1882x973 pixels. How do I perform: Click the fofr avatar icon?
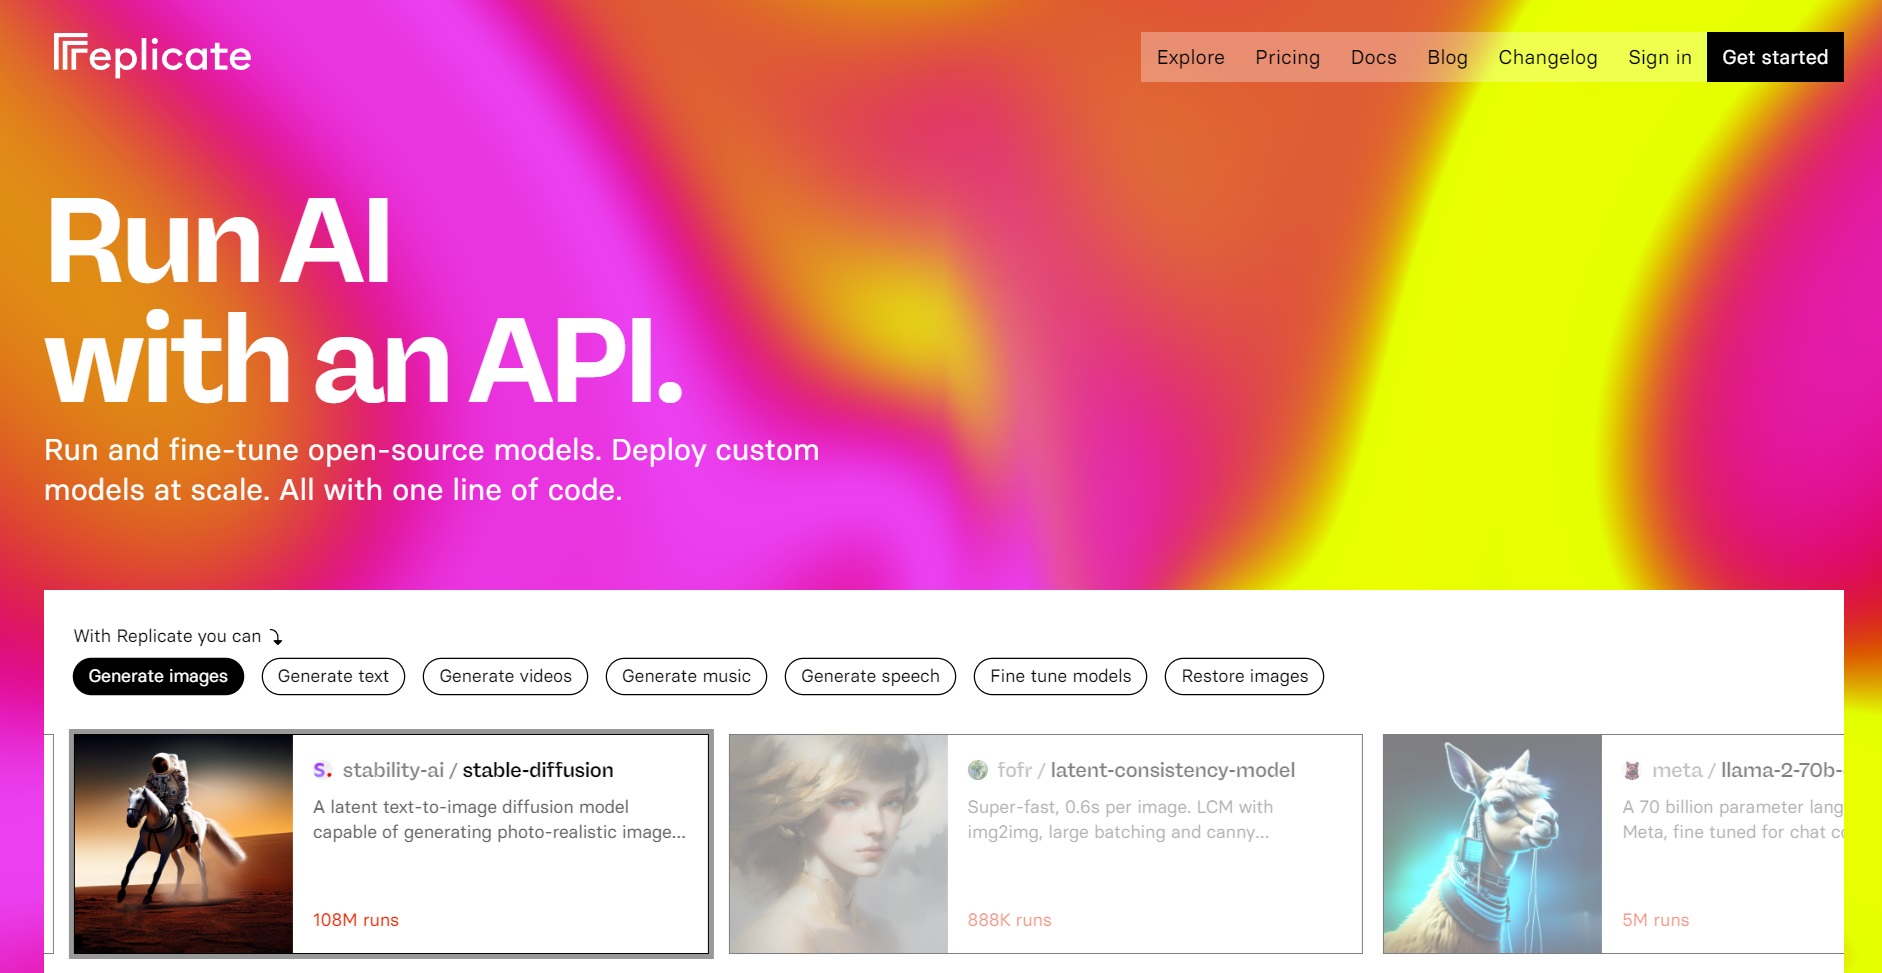[977, 769]
